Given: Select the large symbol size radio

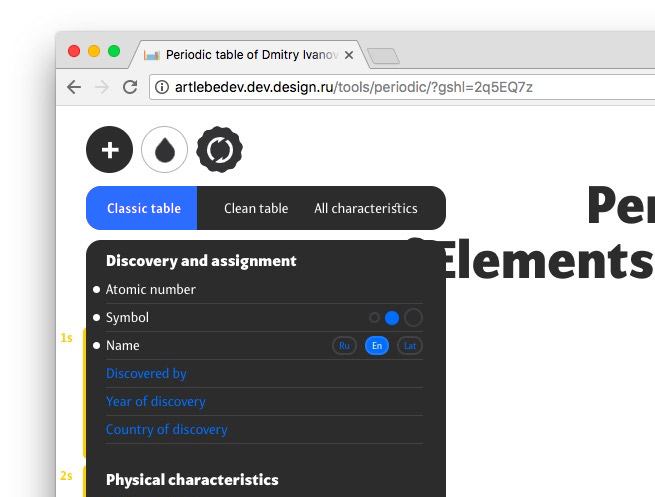Looking at the screenshot, I should pos(413,318).
